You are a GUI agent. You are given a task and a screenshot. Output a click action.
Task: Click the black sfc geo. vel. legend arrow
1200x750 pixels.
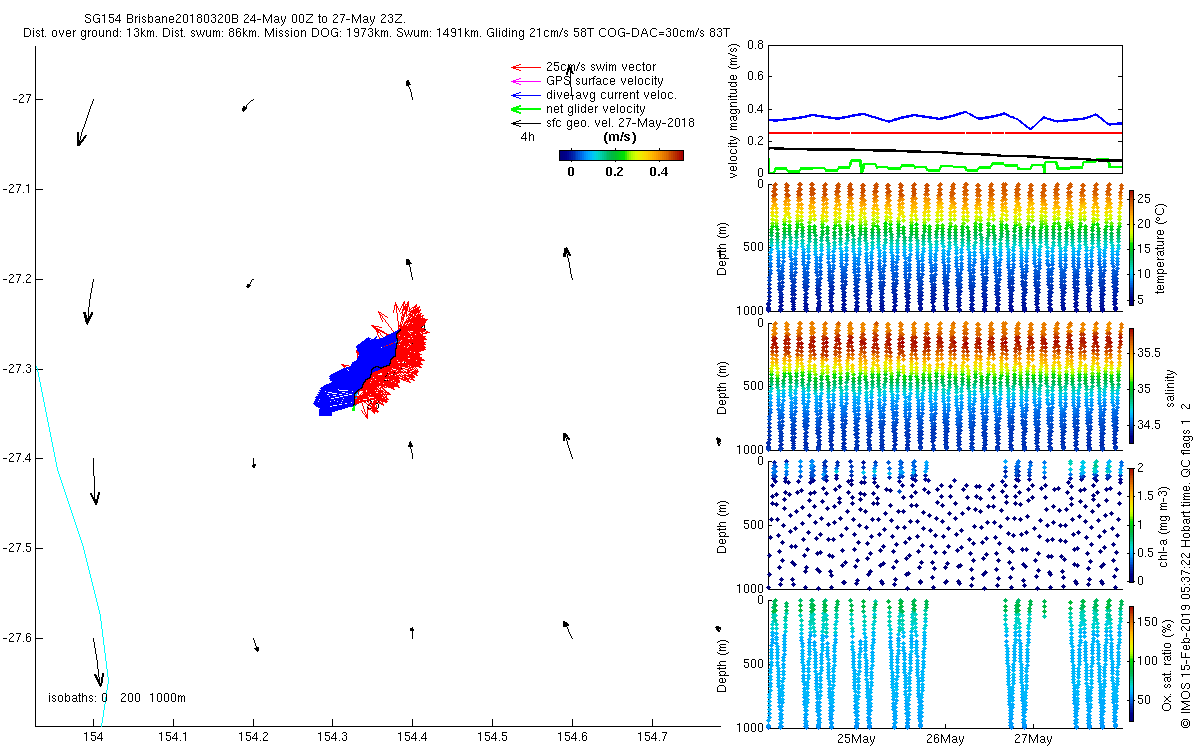pos(526,123)
